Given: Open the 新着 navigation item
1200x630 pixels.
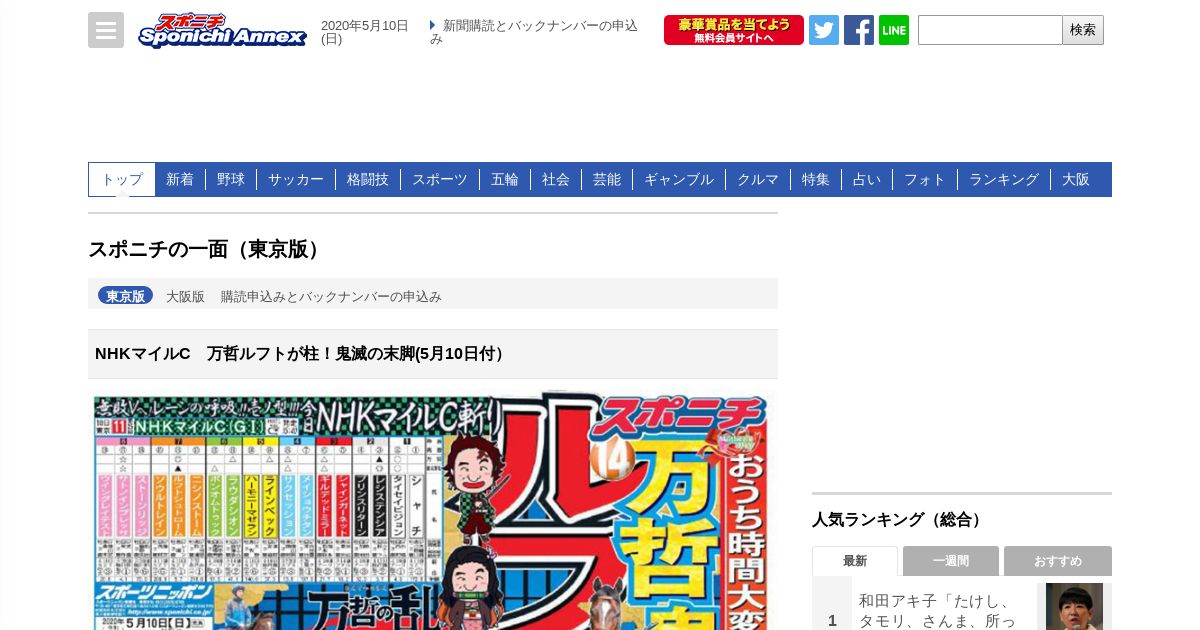Looking at the screenshot, I should pos(180,179).
